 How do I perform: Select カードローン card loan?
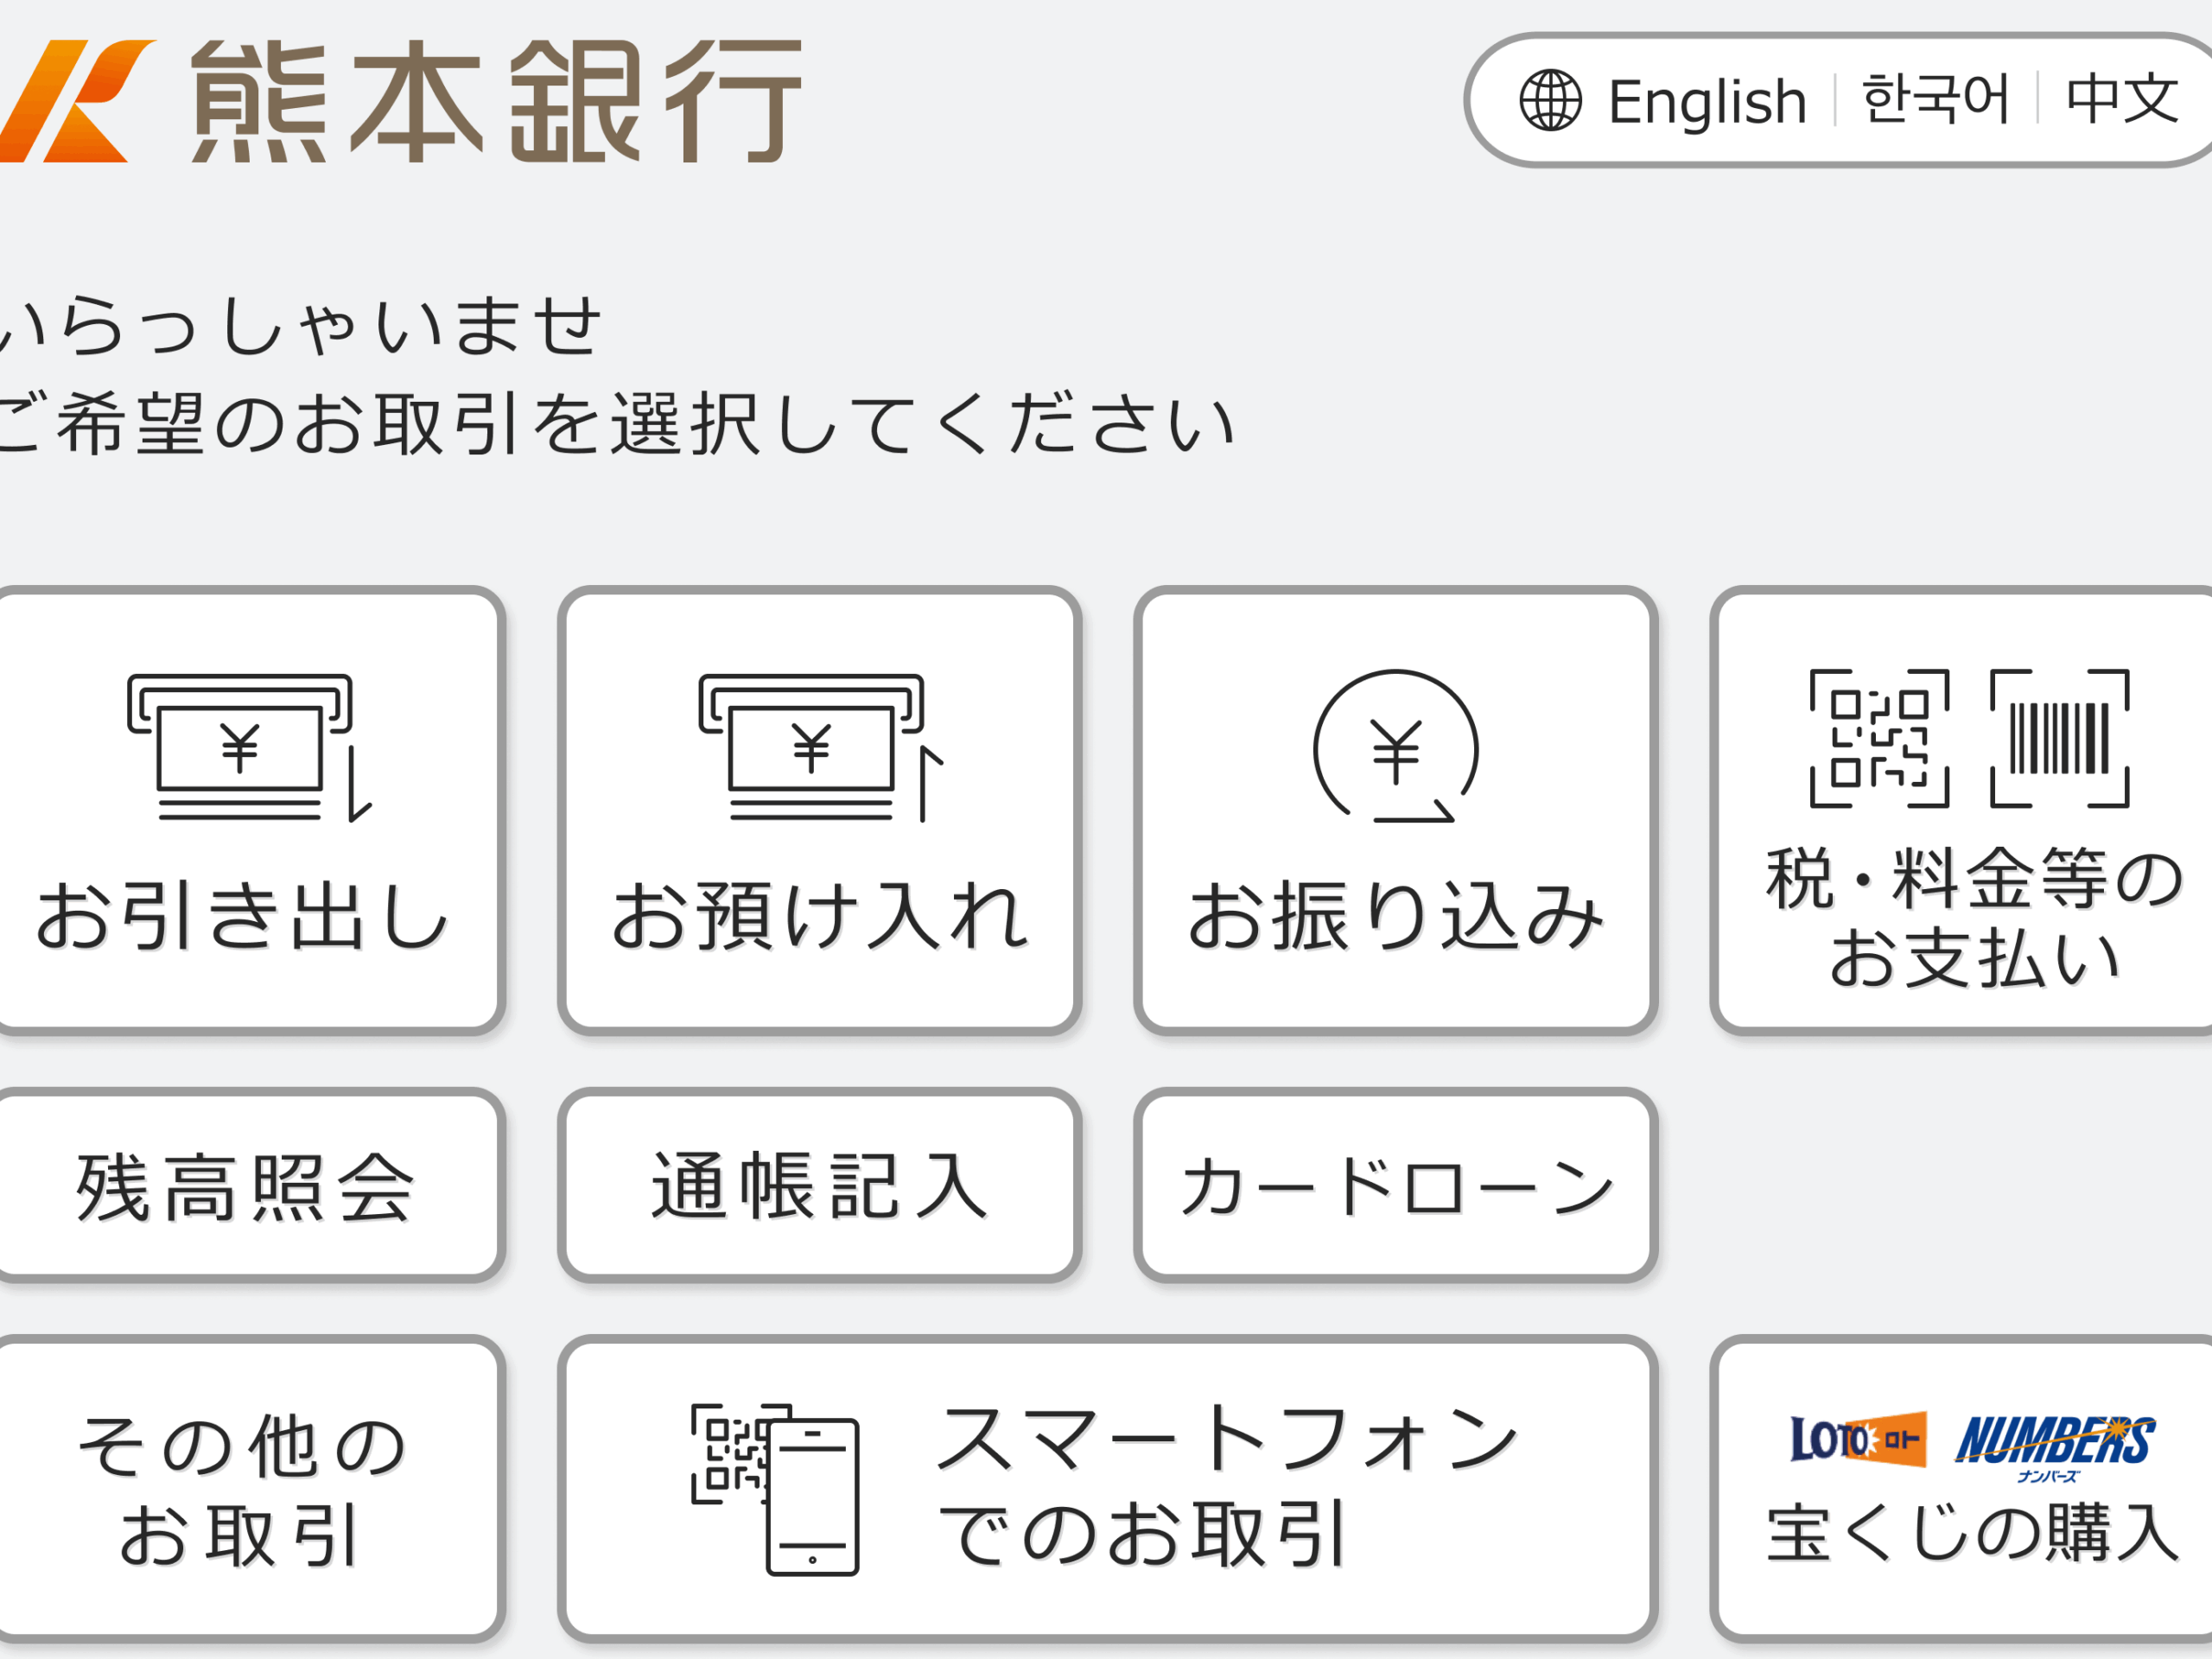tap(1396, 1186)
